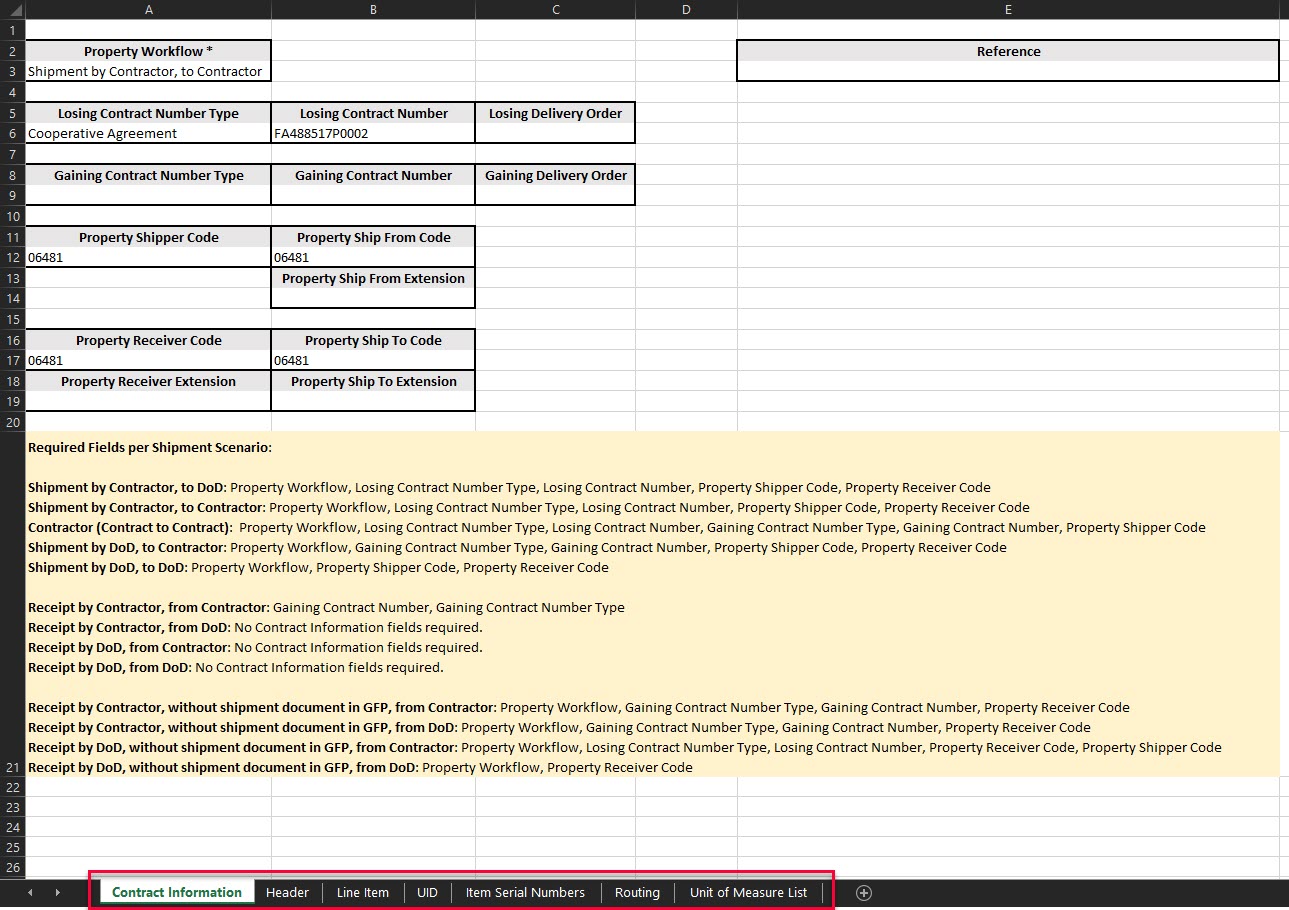
Task: Select column E header
Action: pyautogui.click(x=1007, y=9)
